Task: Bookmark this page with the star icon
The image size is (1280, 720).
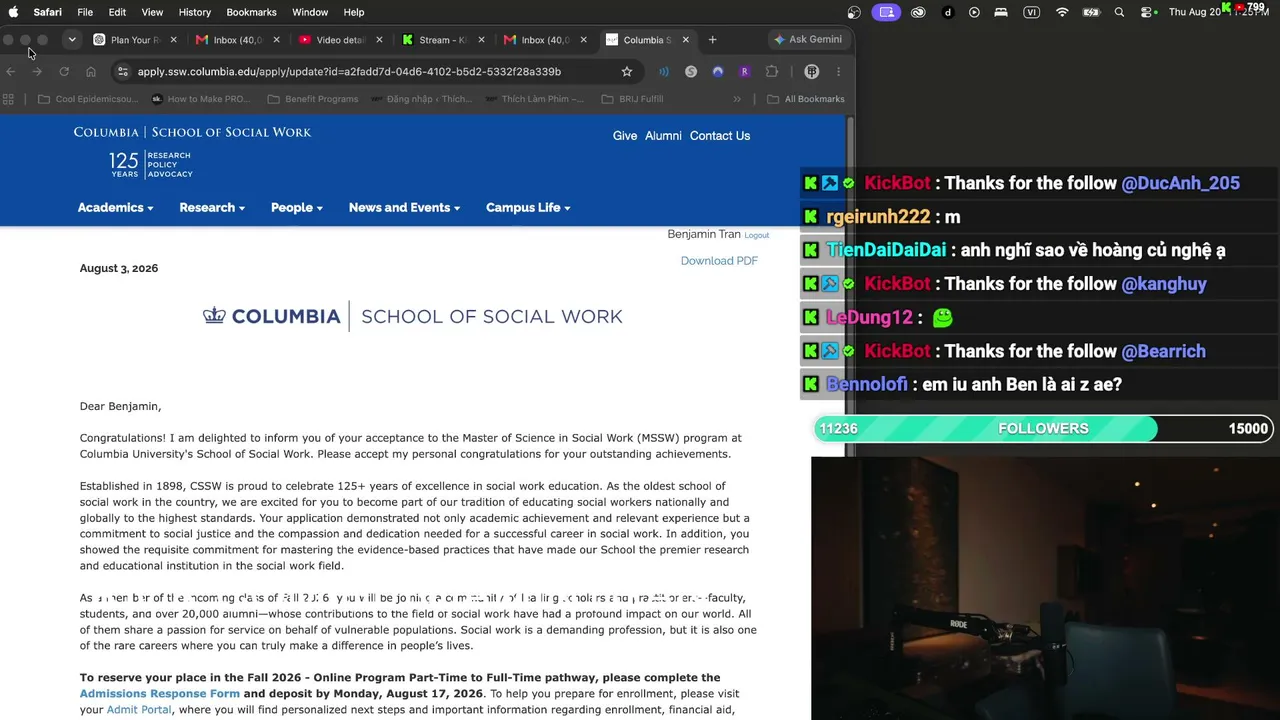Action: pyautogui.click(x=627, y=72)
